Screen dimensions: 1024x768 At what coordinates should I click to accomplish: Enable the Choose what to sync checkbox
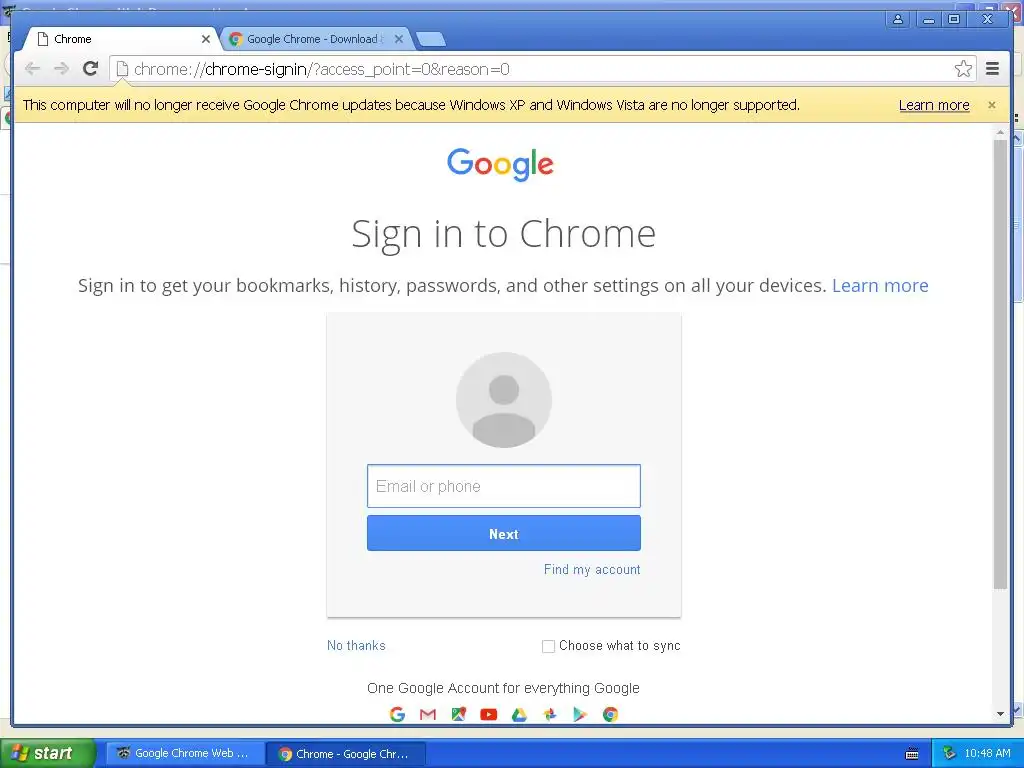point(549,646)
